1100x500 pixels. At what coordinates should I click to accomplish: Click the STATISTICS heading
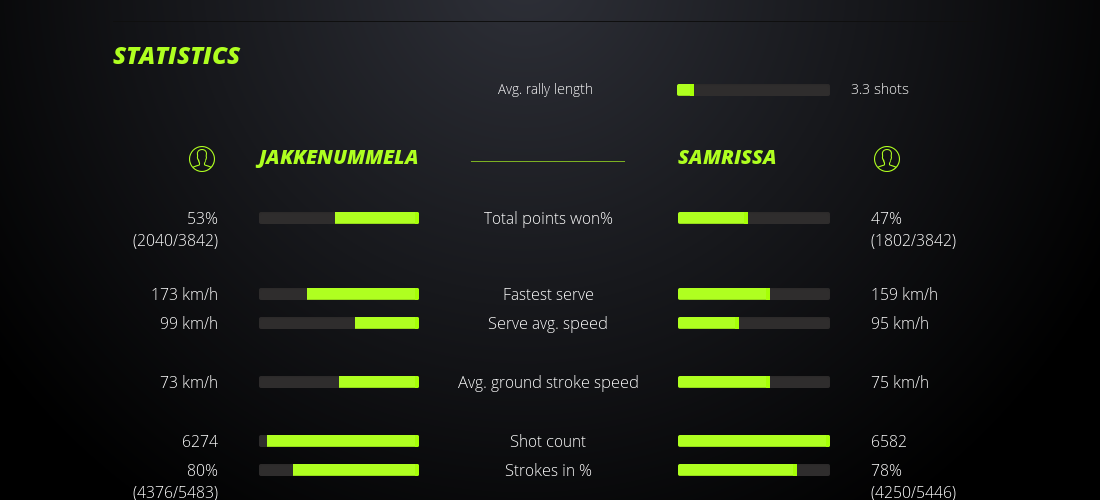[177, 56]
